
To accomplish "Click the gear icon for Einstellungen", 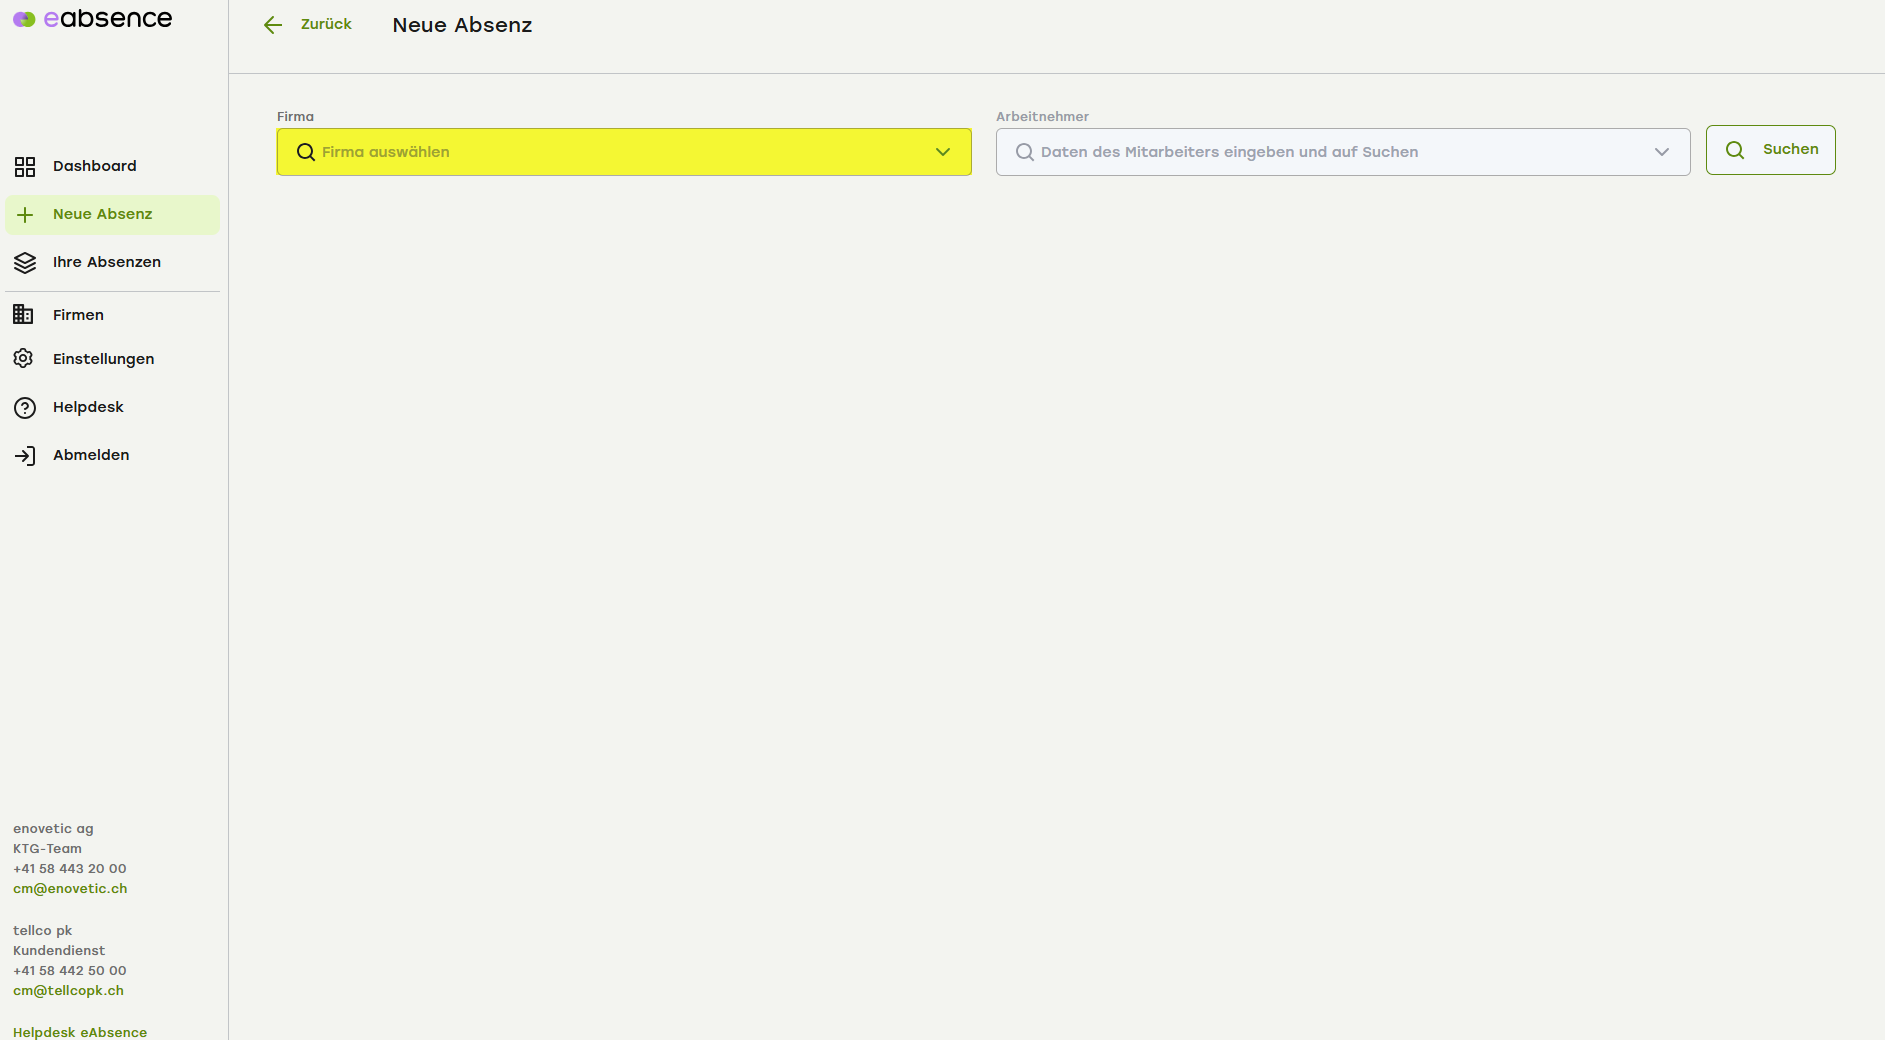I will pos(24,359).
